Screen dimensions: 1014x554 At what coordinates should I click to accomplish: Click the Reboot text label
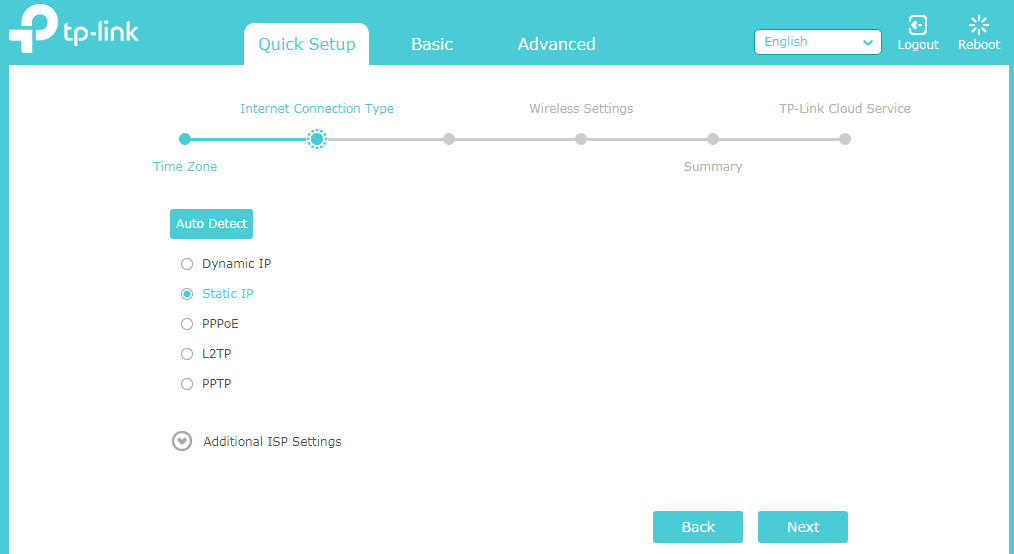tap(979, 45)
